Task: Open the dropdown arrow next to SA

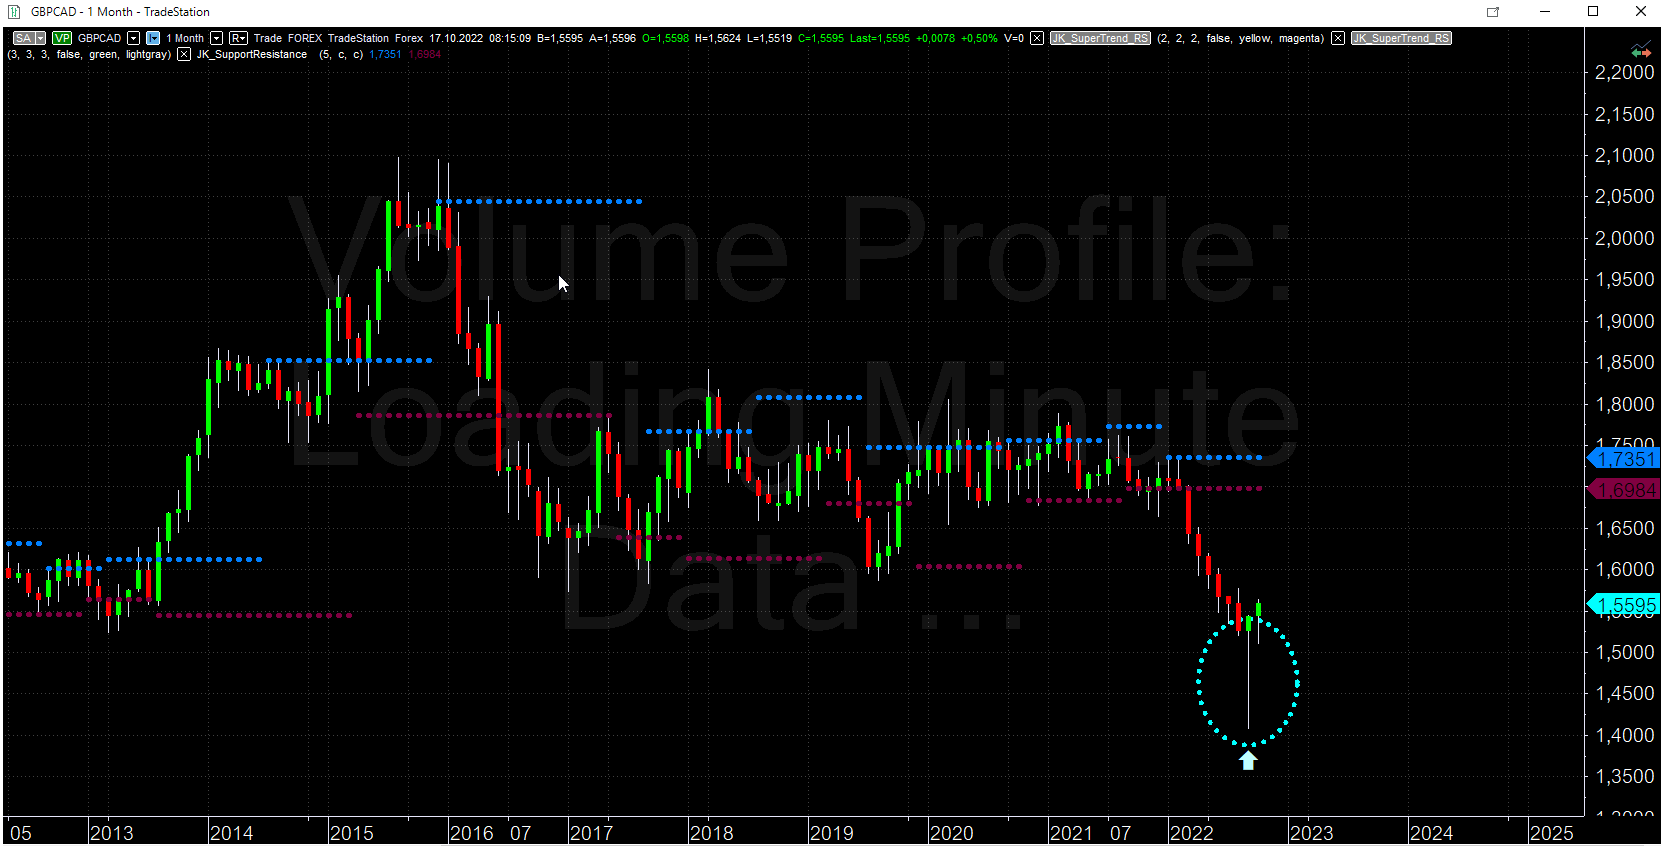Action: point(40,38)
